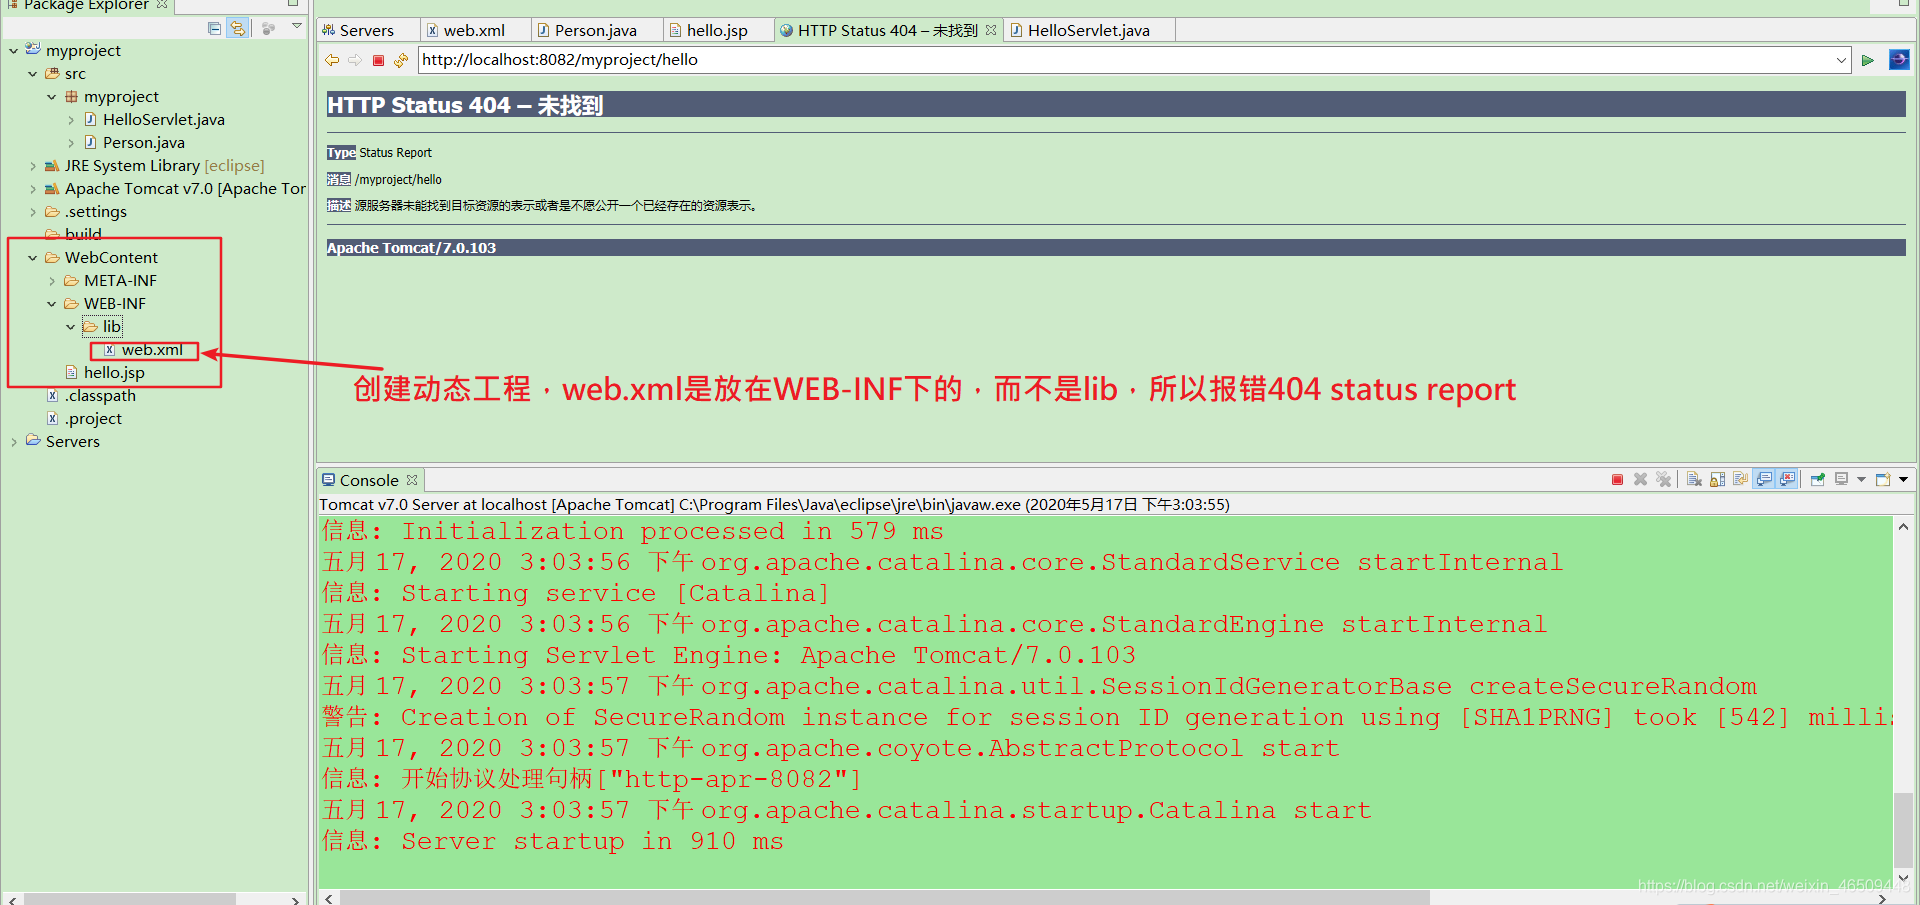The image size is (1920, 905).
Task: Expand JRE System Library node
Action: pyautogui.click(x=32, y=166)
